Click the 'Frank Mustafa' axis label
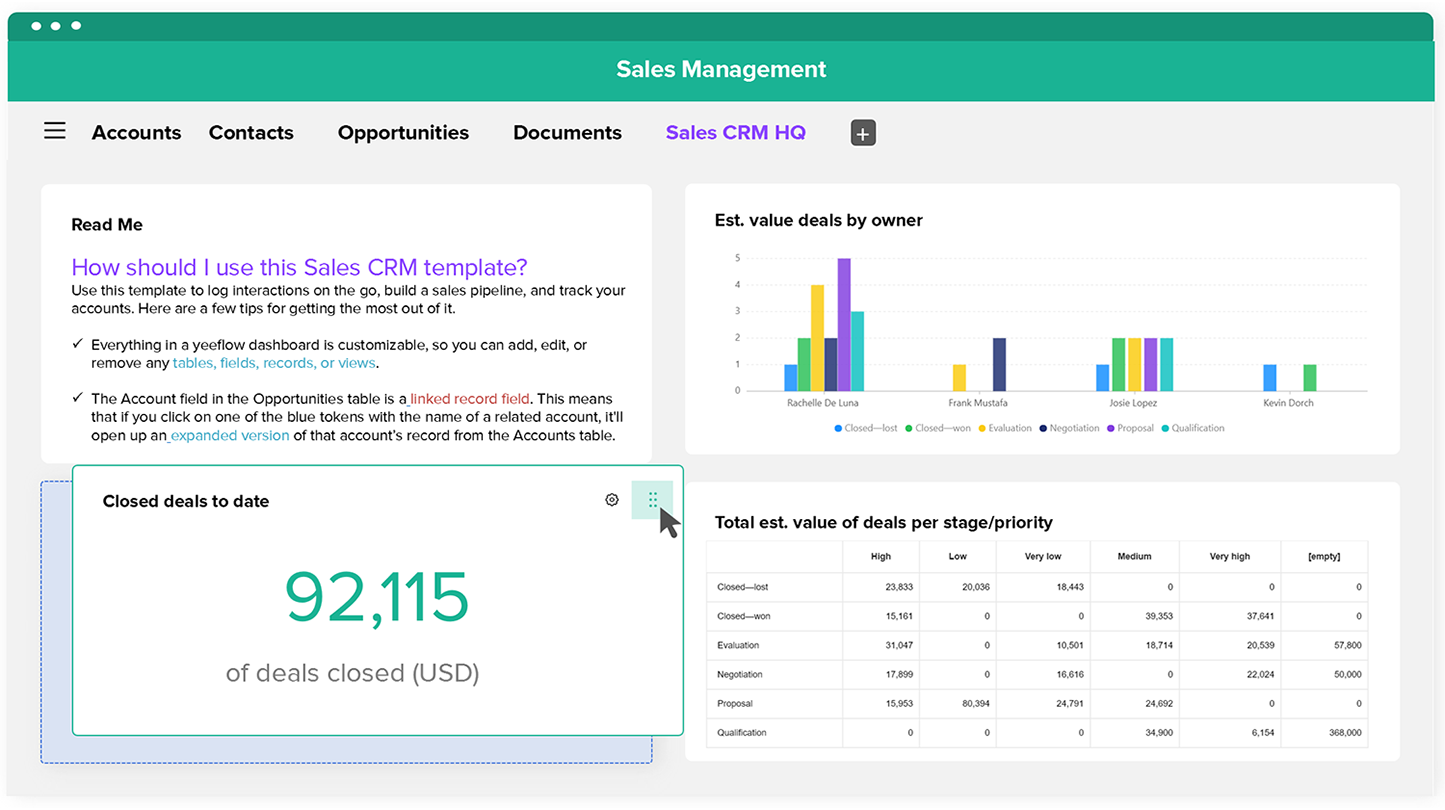This screenshot has width=1445, height=810. (978, 403)
